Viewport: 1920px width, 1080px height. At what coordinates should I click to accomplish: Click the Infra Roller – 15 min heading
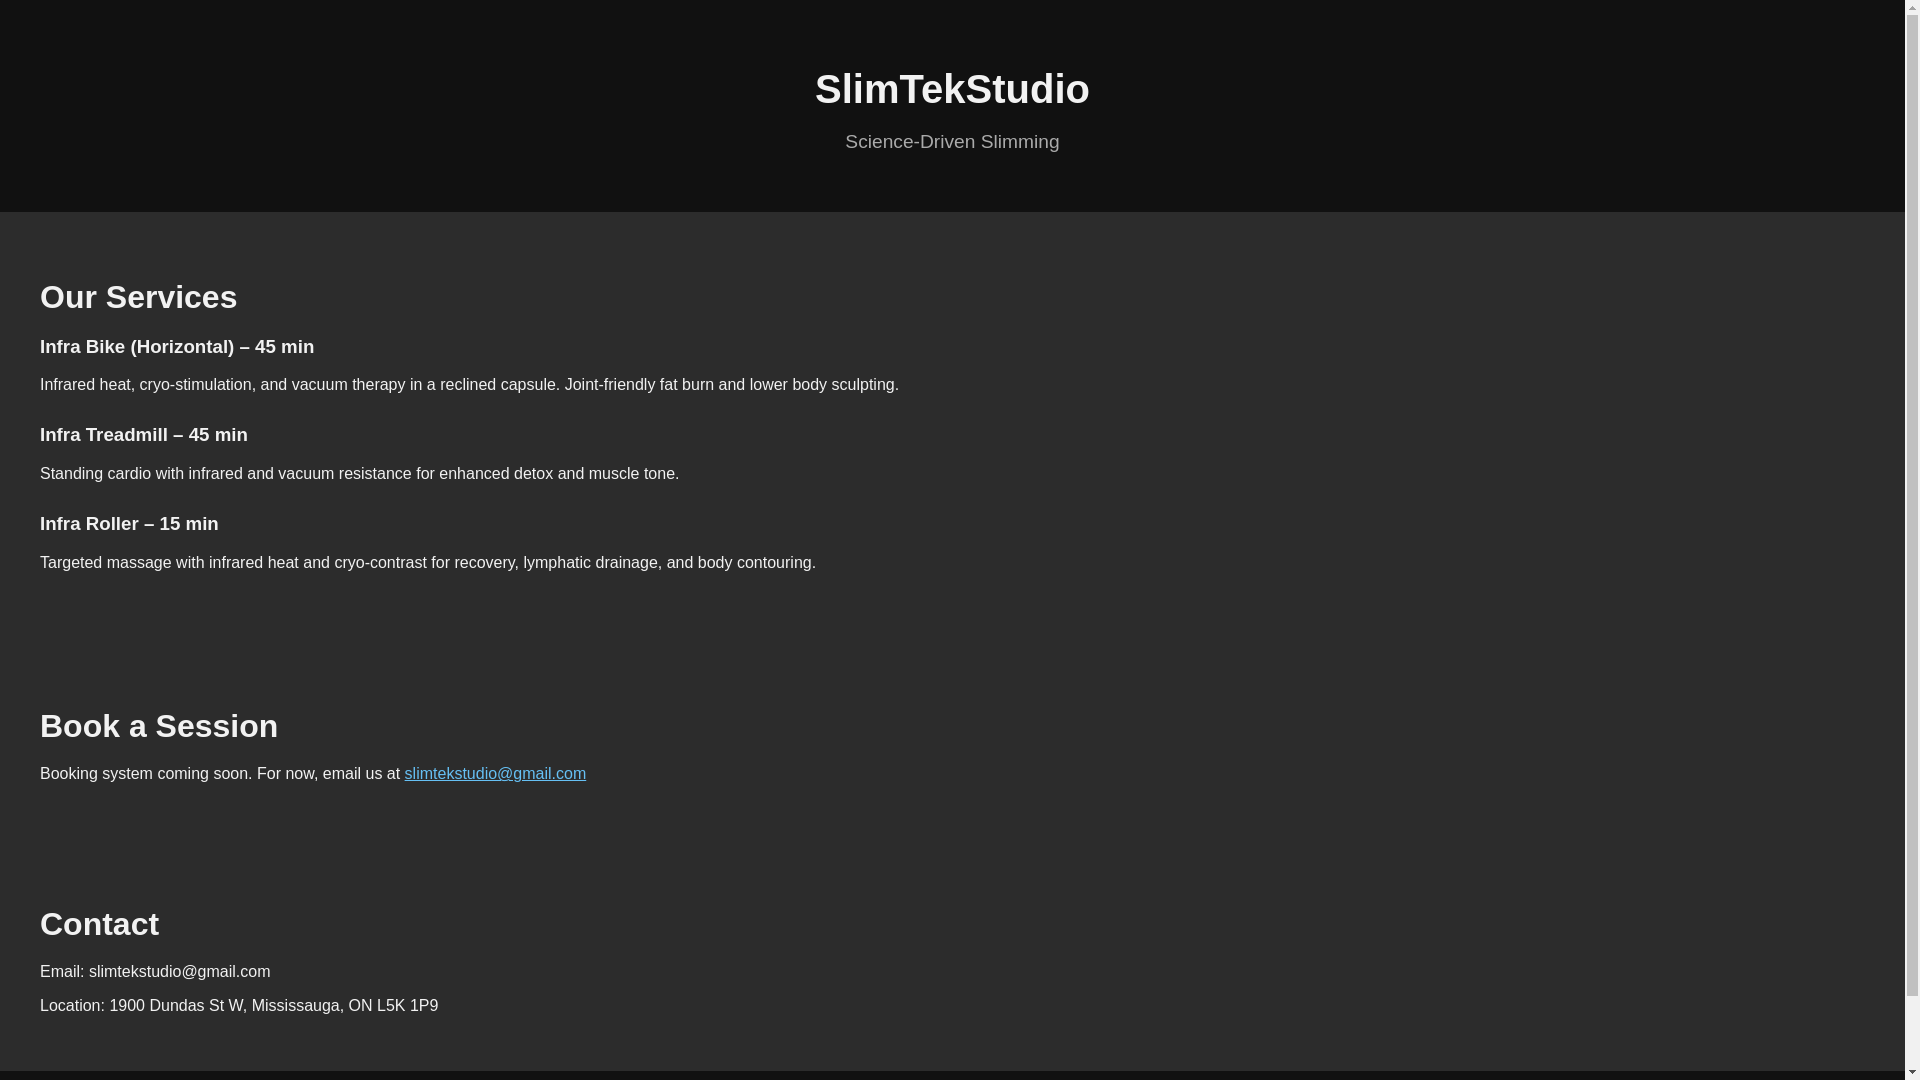[129, 523]
